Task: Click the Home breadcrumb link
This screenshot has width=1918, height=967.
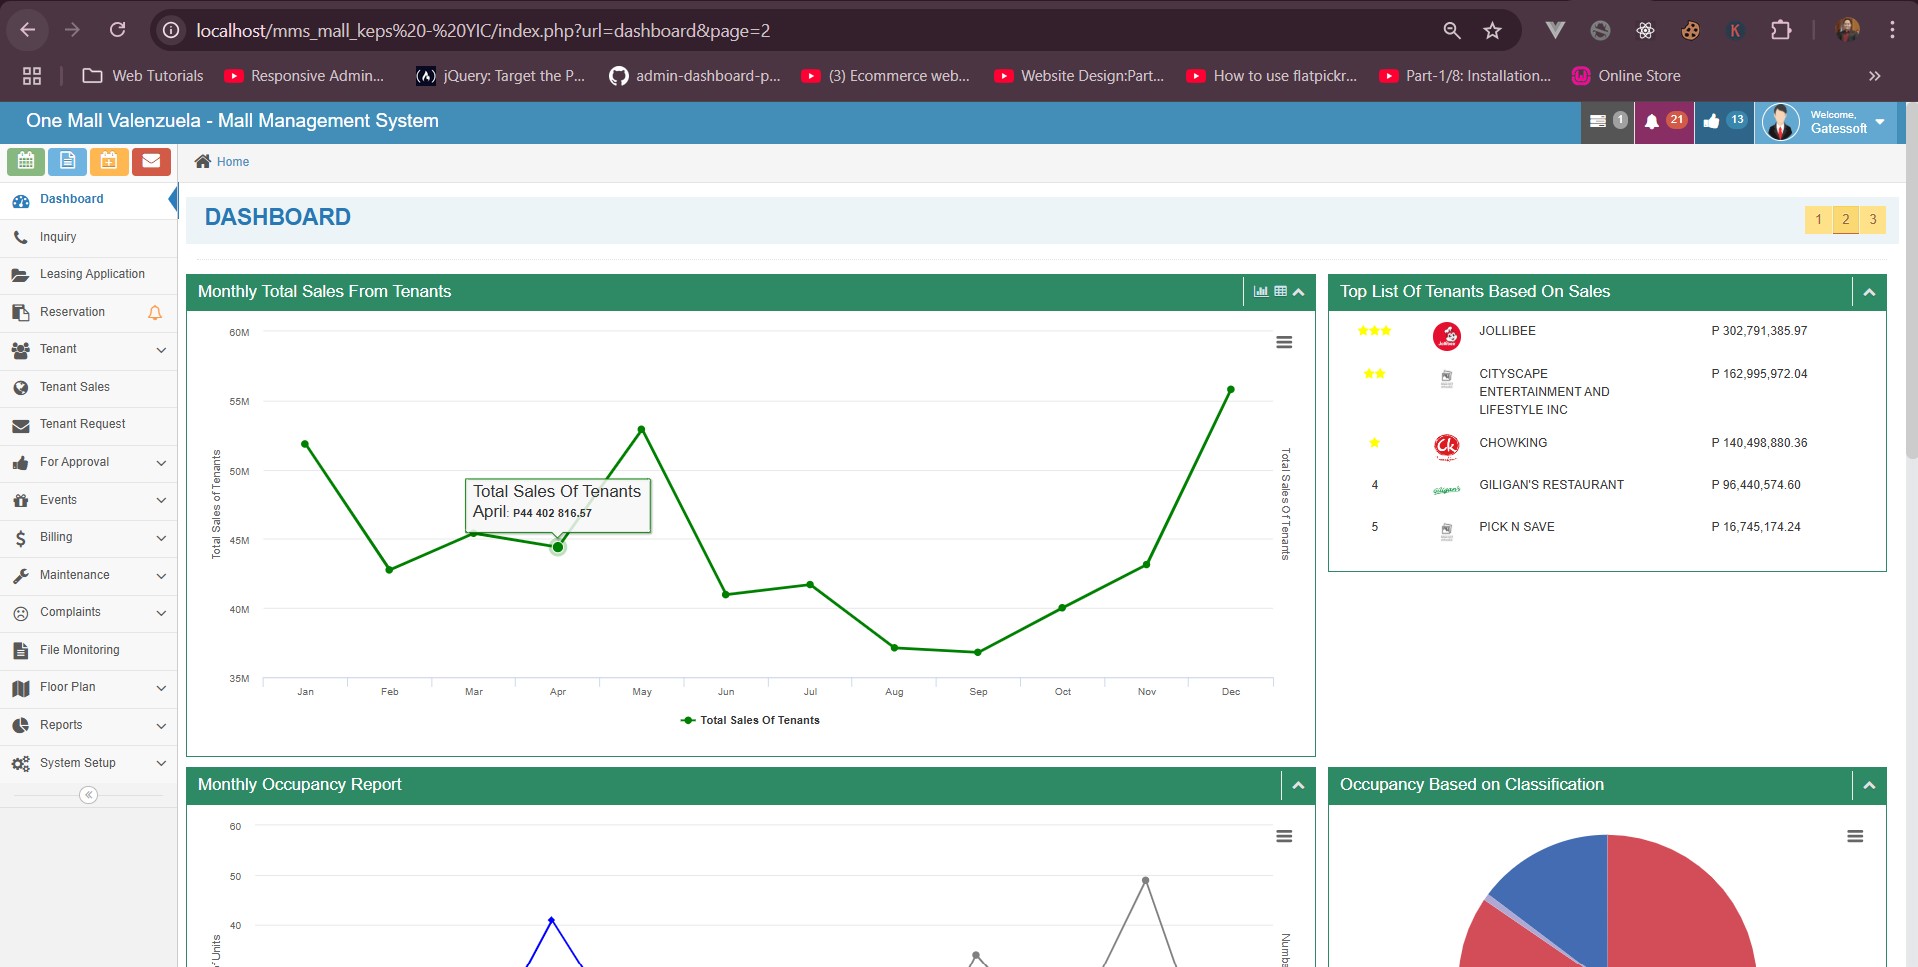Action: tap(233, 162)
